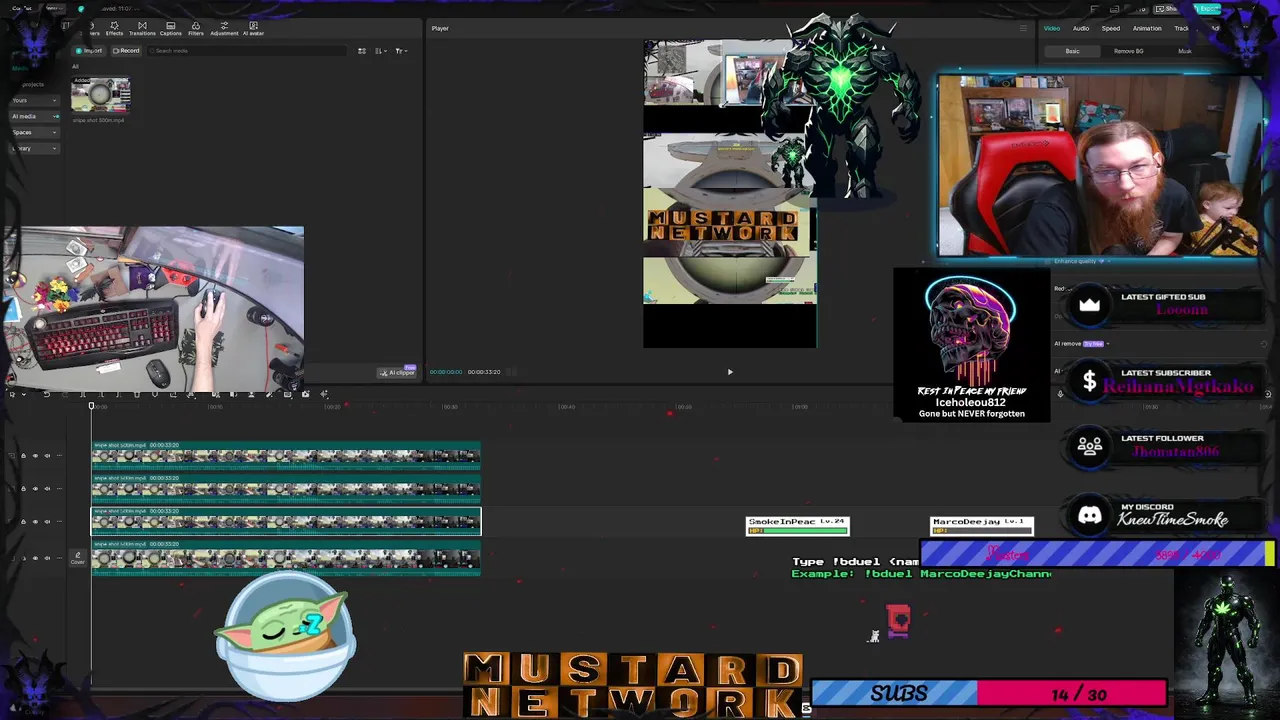Click the player preview video frame
The width and height of the screenshot is (1280, 720).
coord(730,195)
